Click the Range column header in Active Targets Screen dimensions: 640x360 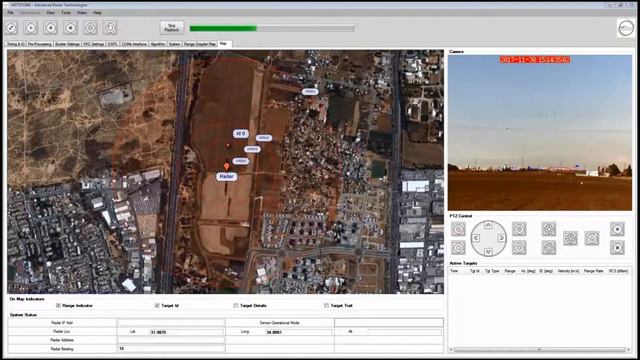tap(510, 271)
